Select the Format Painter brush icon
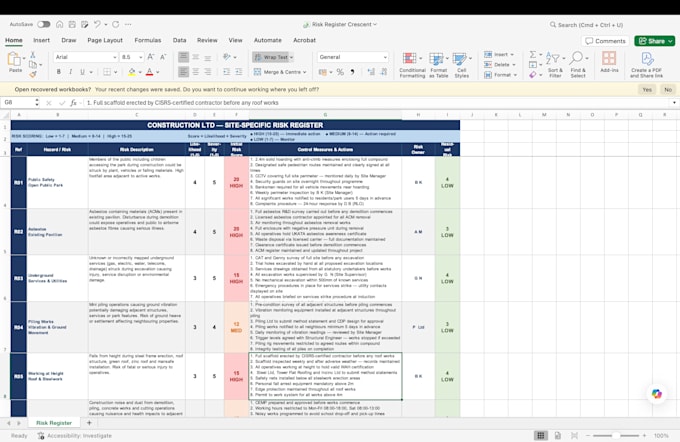 (33, 74)
